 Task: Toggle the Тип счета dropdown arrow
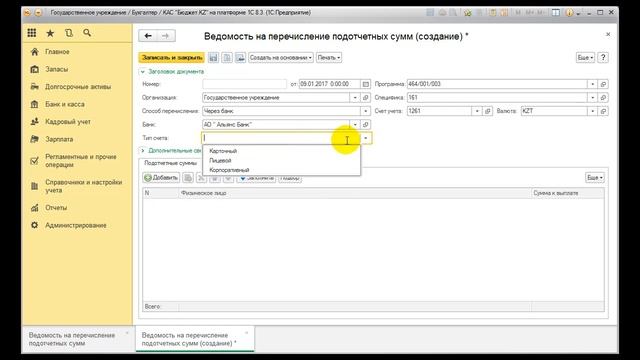[366, 138]
